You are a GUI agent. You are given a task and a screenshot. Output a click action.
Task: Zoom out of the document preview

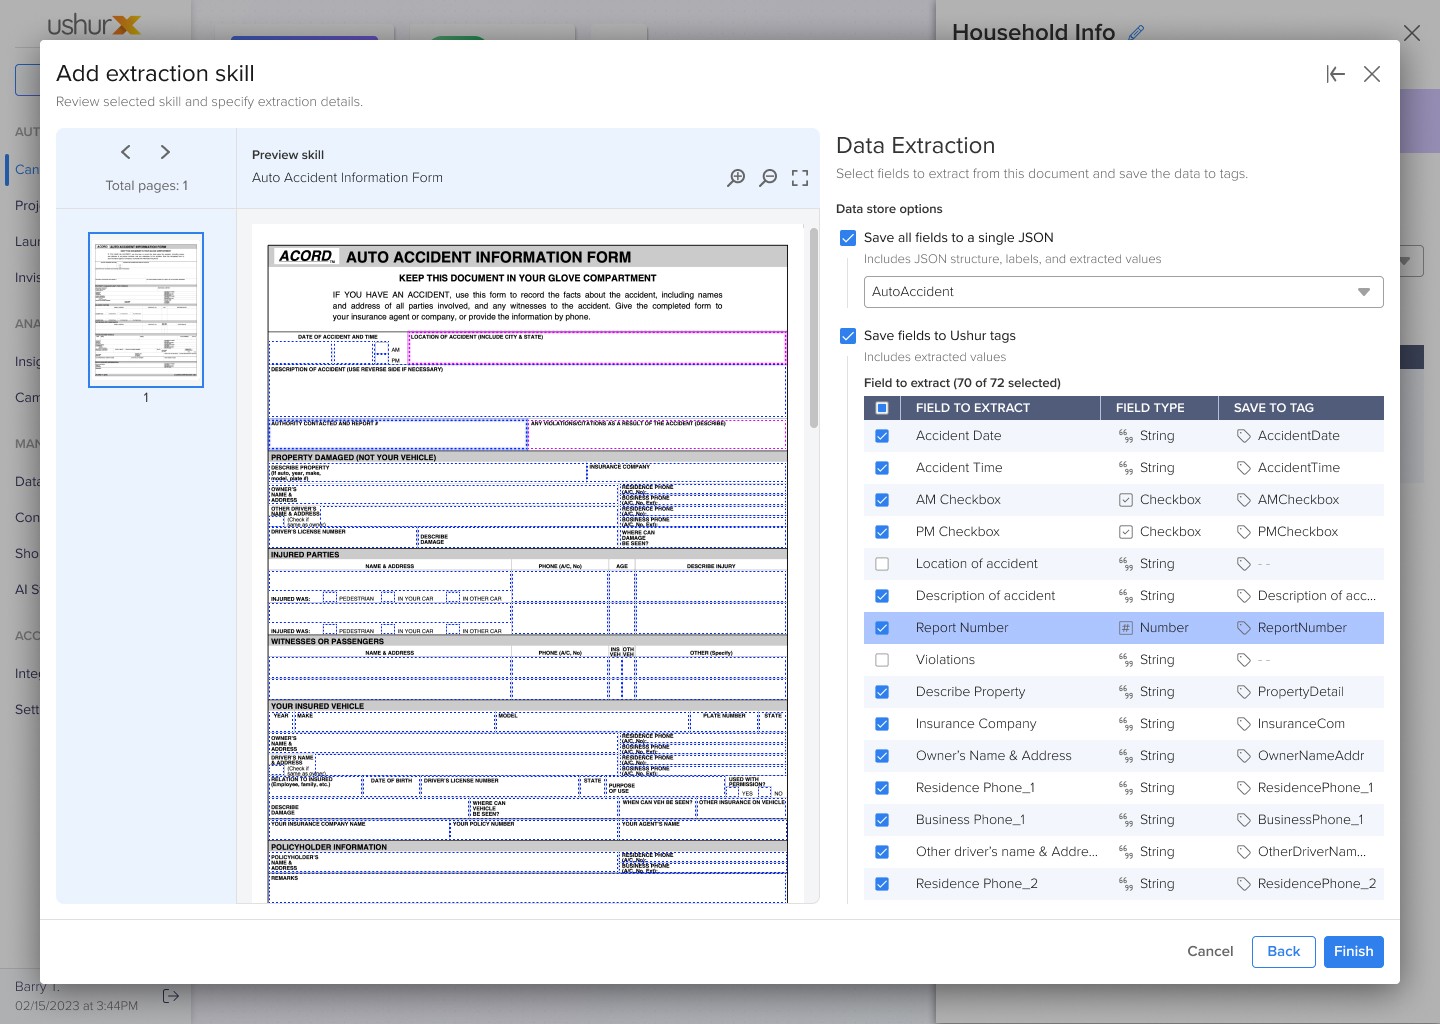coord(768,178)
